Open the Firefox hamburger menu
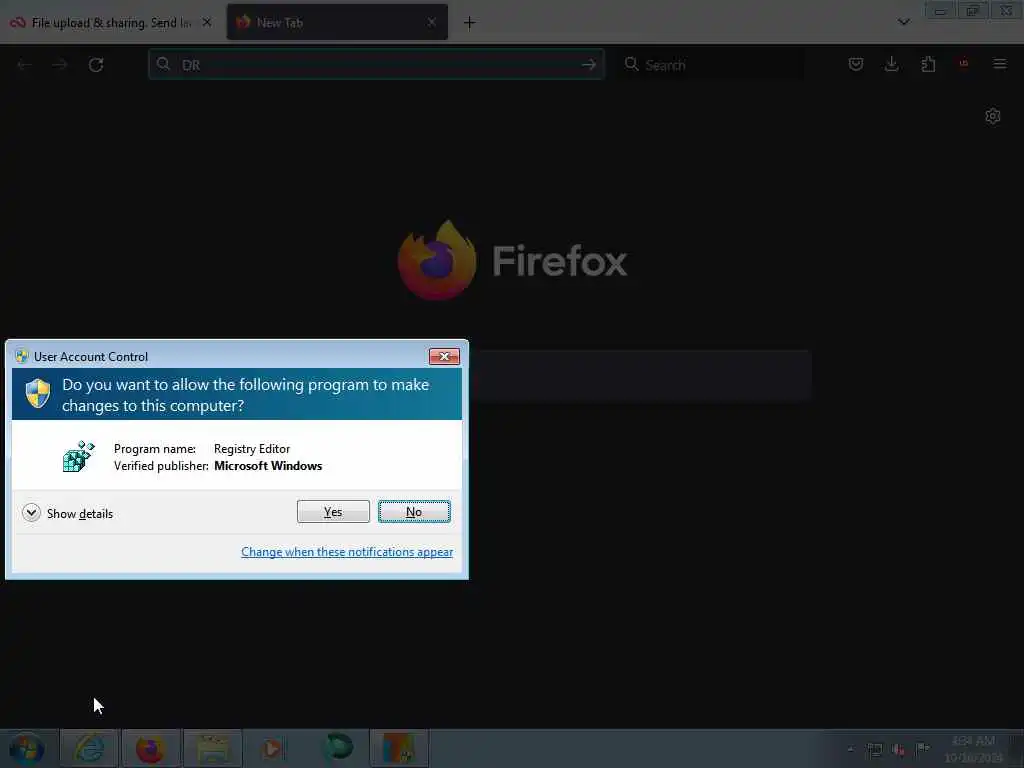 (1000, 64)
